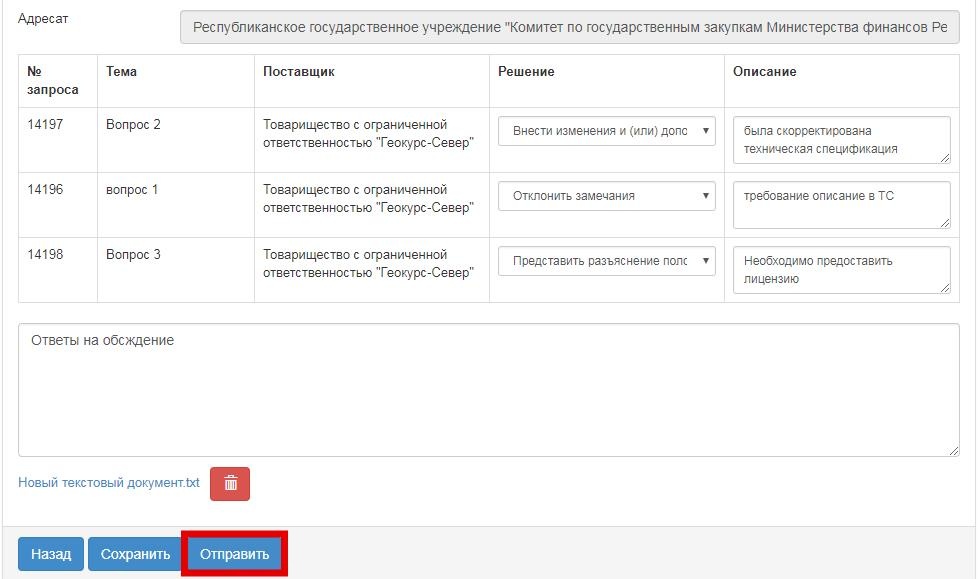This screenshot has width=978, height=579.
Task: Click the description field for request 14197
Action: pyautogui.click(x=840, y=139)
